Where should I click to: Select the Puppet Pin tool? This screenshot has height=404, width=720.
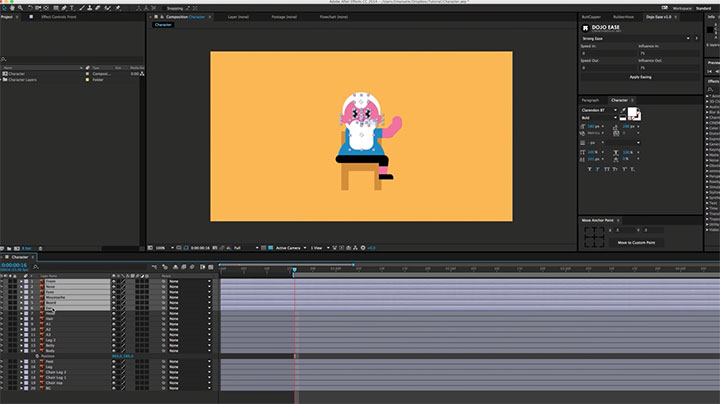pyautogui.click(x=118, y=8)
